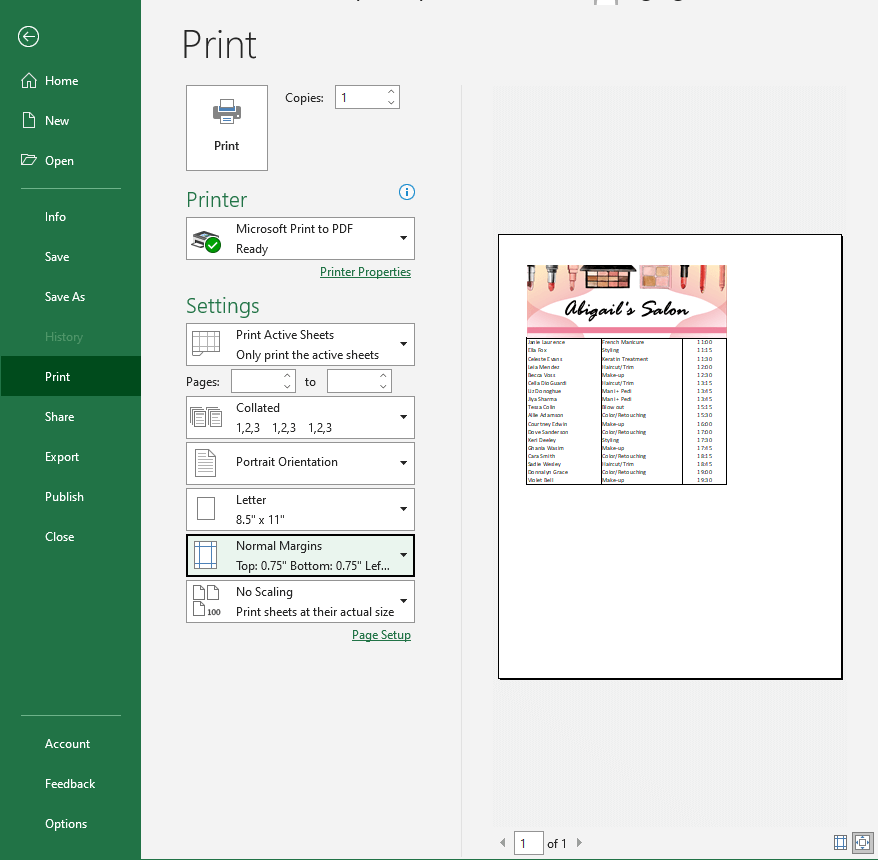Viewport: 878px width, 860px height.
Task: Open Printer Properties link
Action: coord(365,271)
